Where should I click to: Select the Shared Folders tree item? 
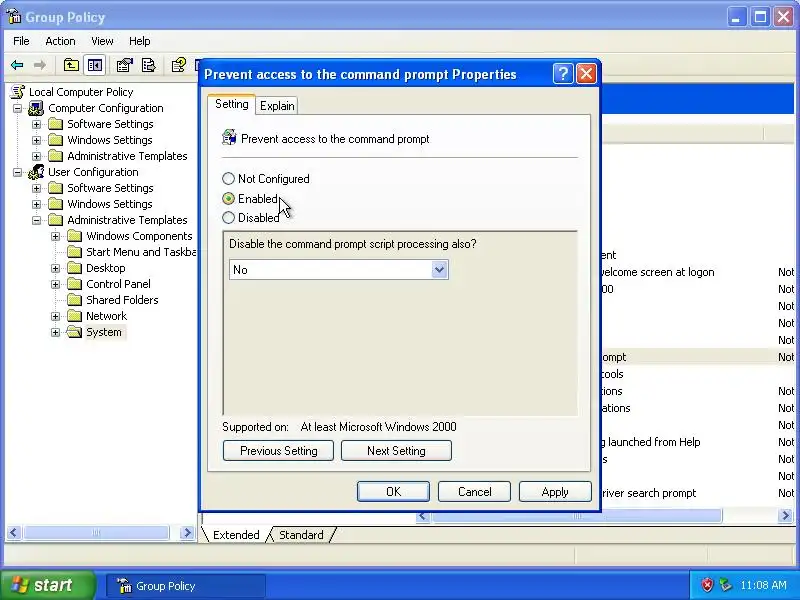coord(122,300)
